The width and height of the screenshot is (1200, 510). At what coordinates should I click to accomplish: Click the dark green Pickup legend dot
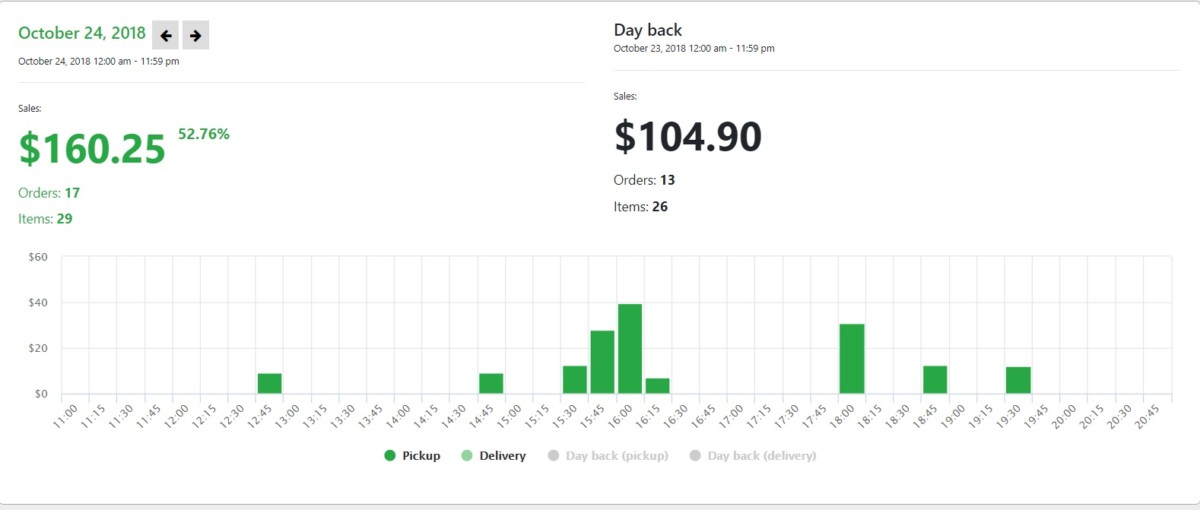pyautogui.click(x=390, y=456)
